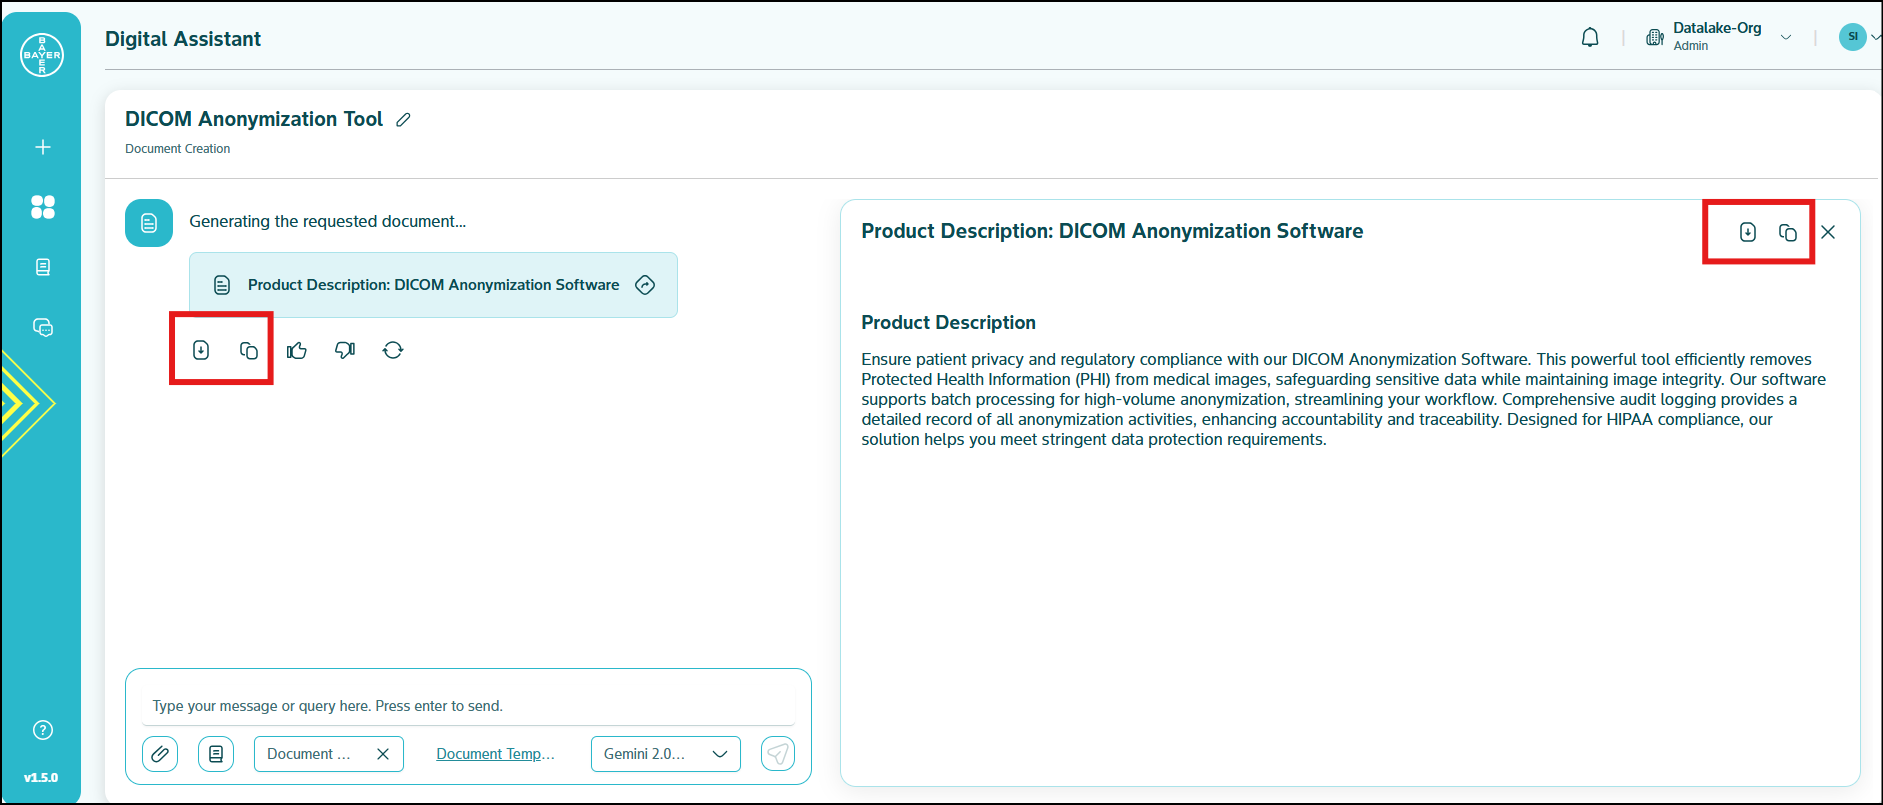Click the attach file paperclip button
1883x805 pixels.
coord(160,754)
